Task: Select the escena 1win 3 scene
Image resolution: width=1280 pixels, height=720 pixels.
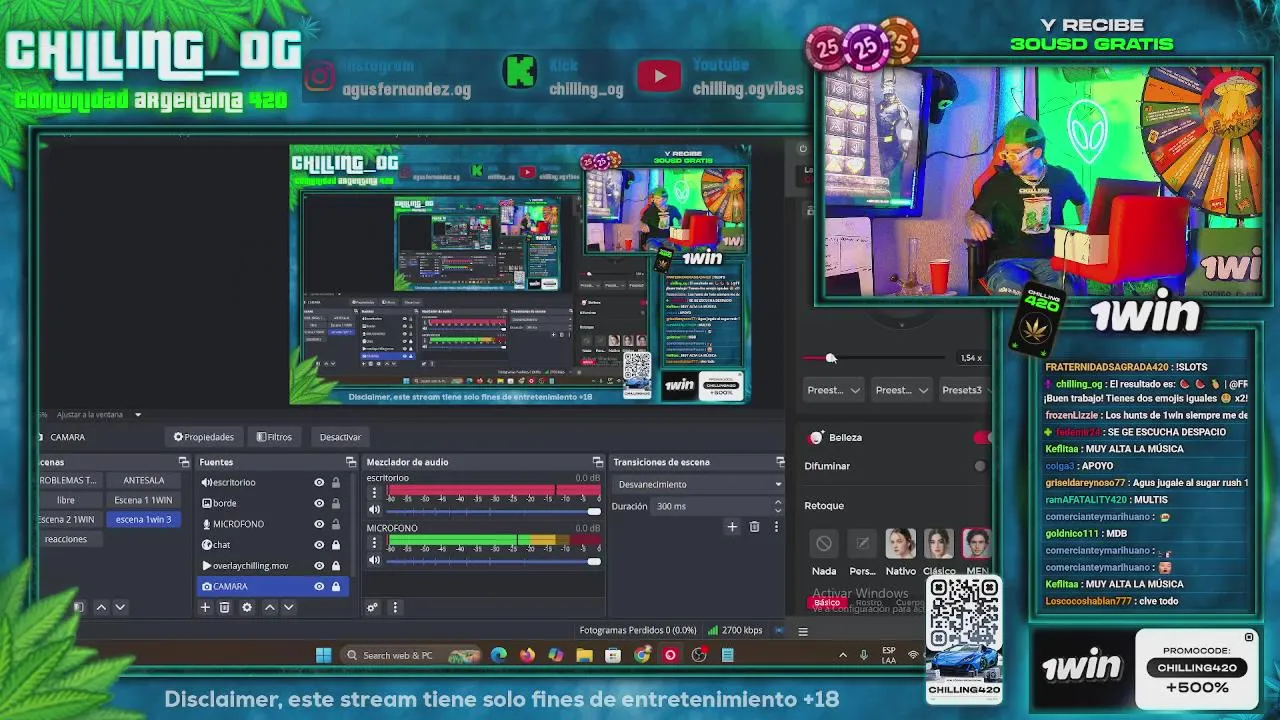Action: click(x=143, y=519)
